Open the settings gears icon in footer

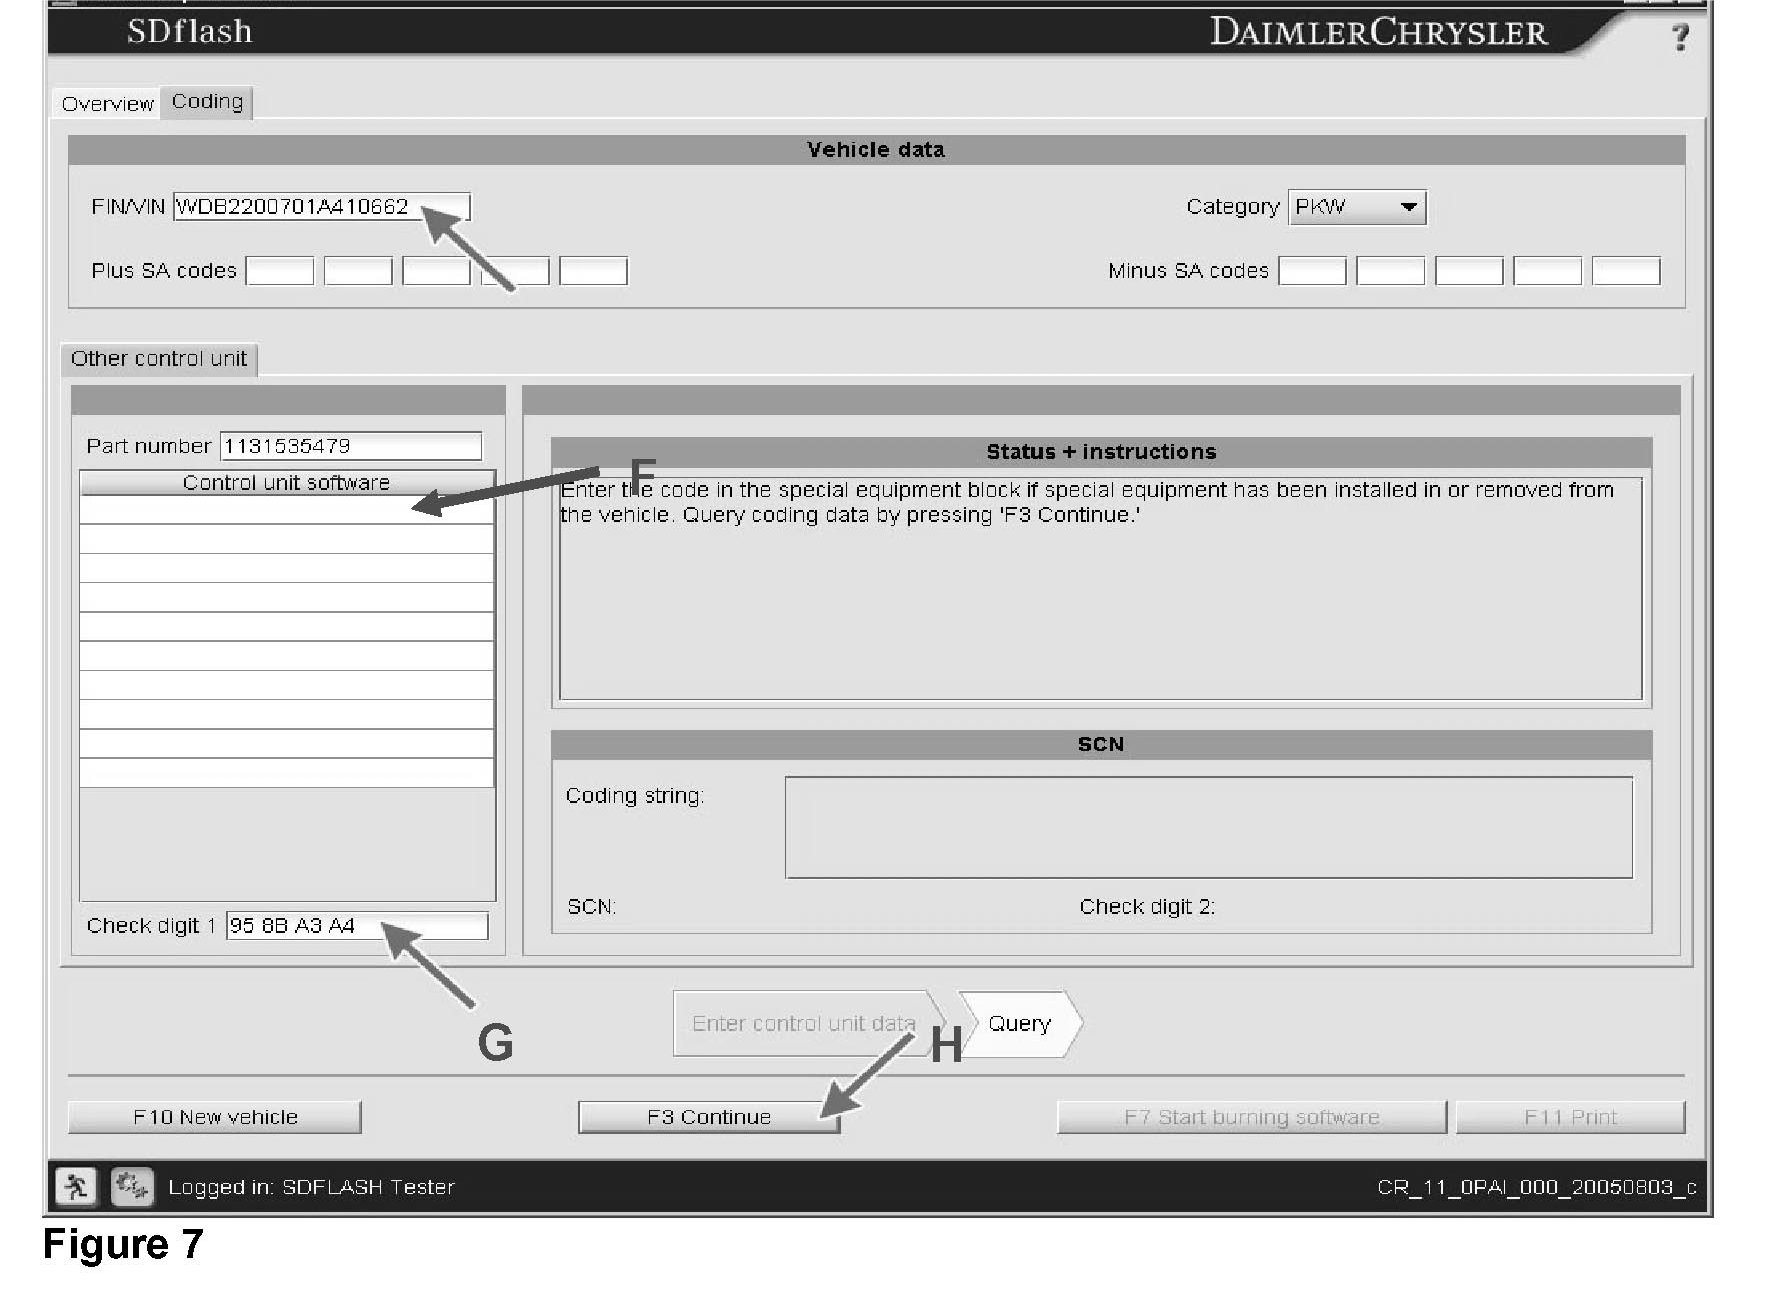click(x=130, y=1186)
